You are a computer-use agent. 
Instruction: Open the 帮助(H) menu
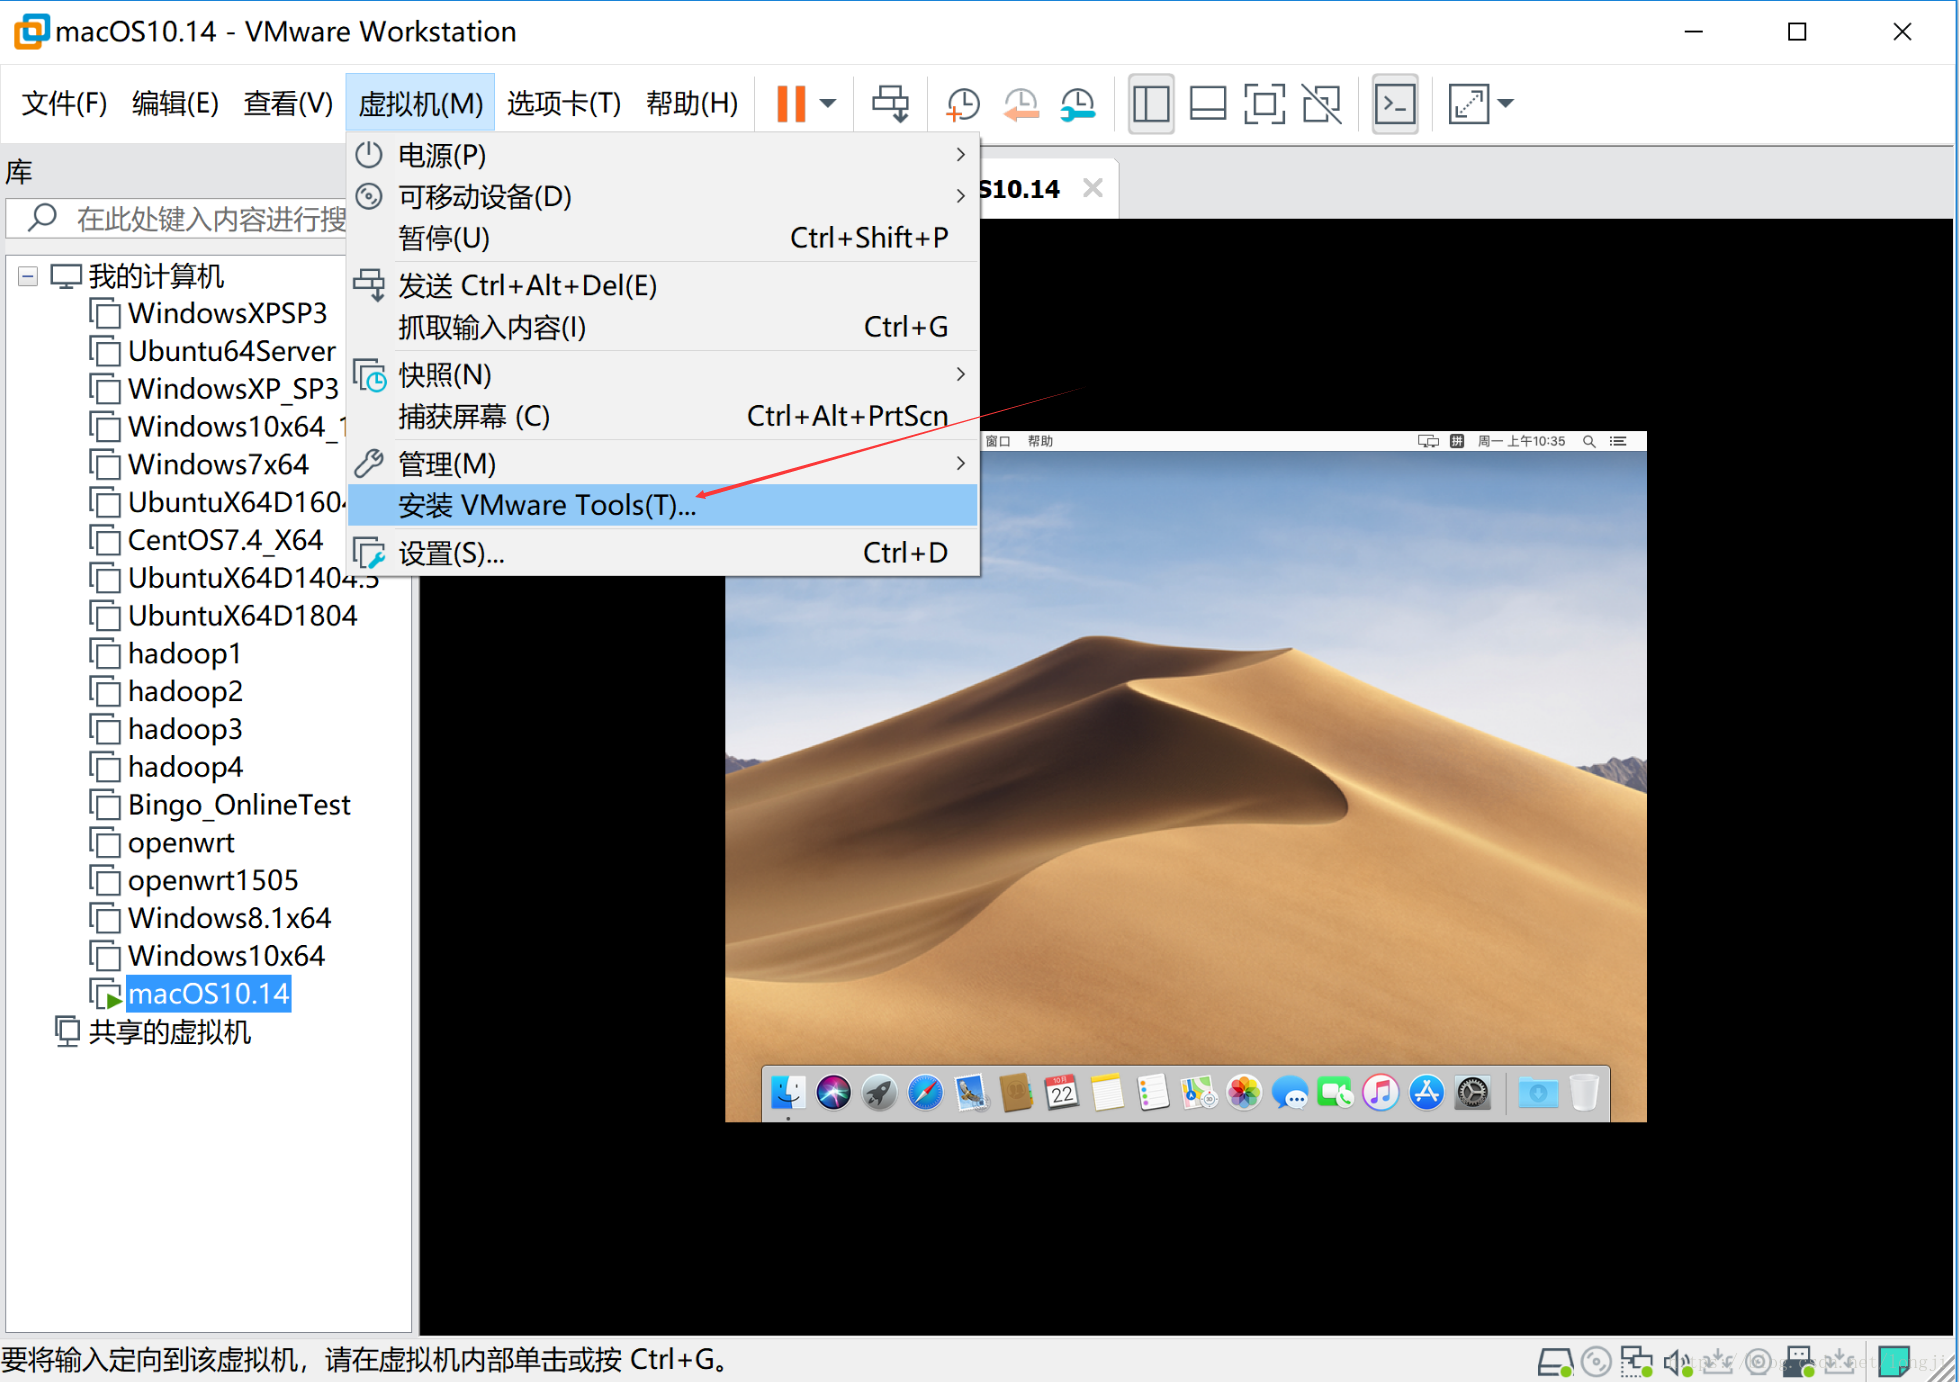click(x=692, y=103)
